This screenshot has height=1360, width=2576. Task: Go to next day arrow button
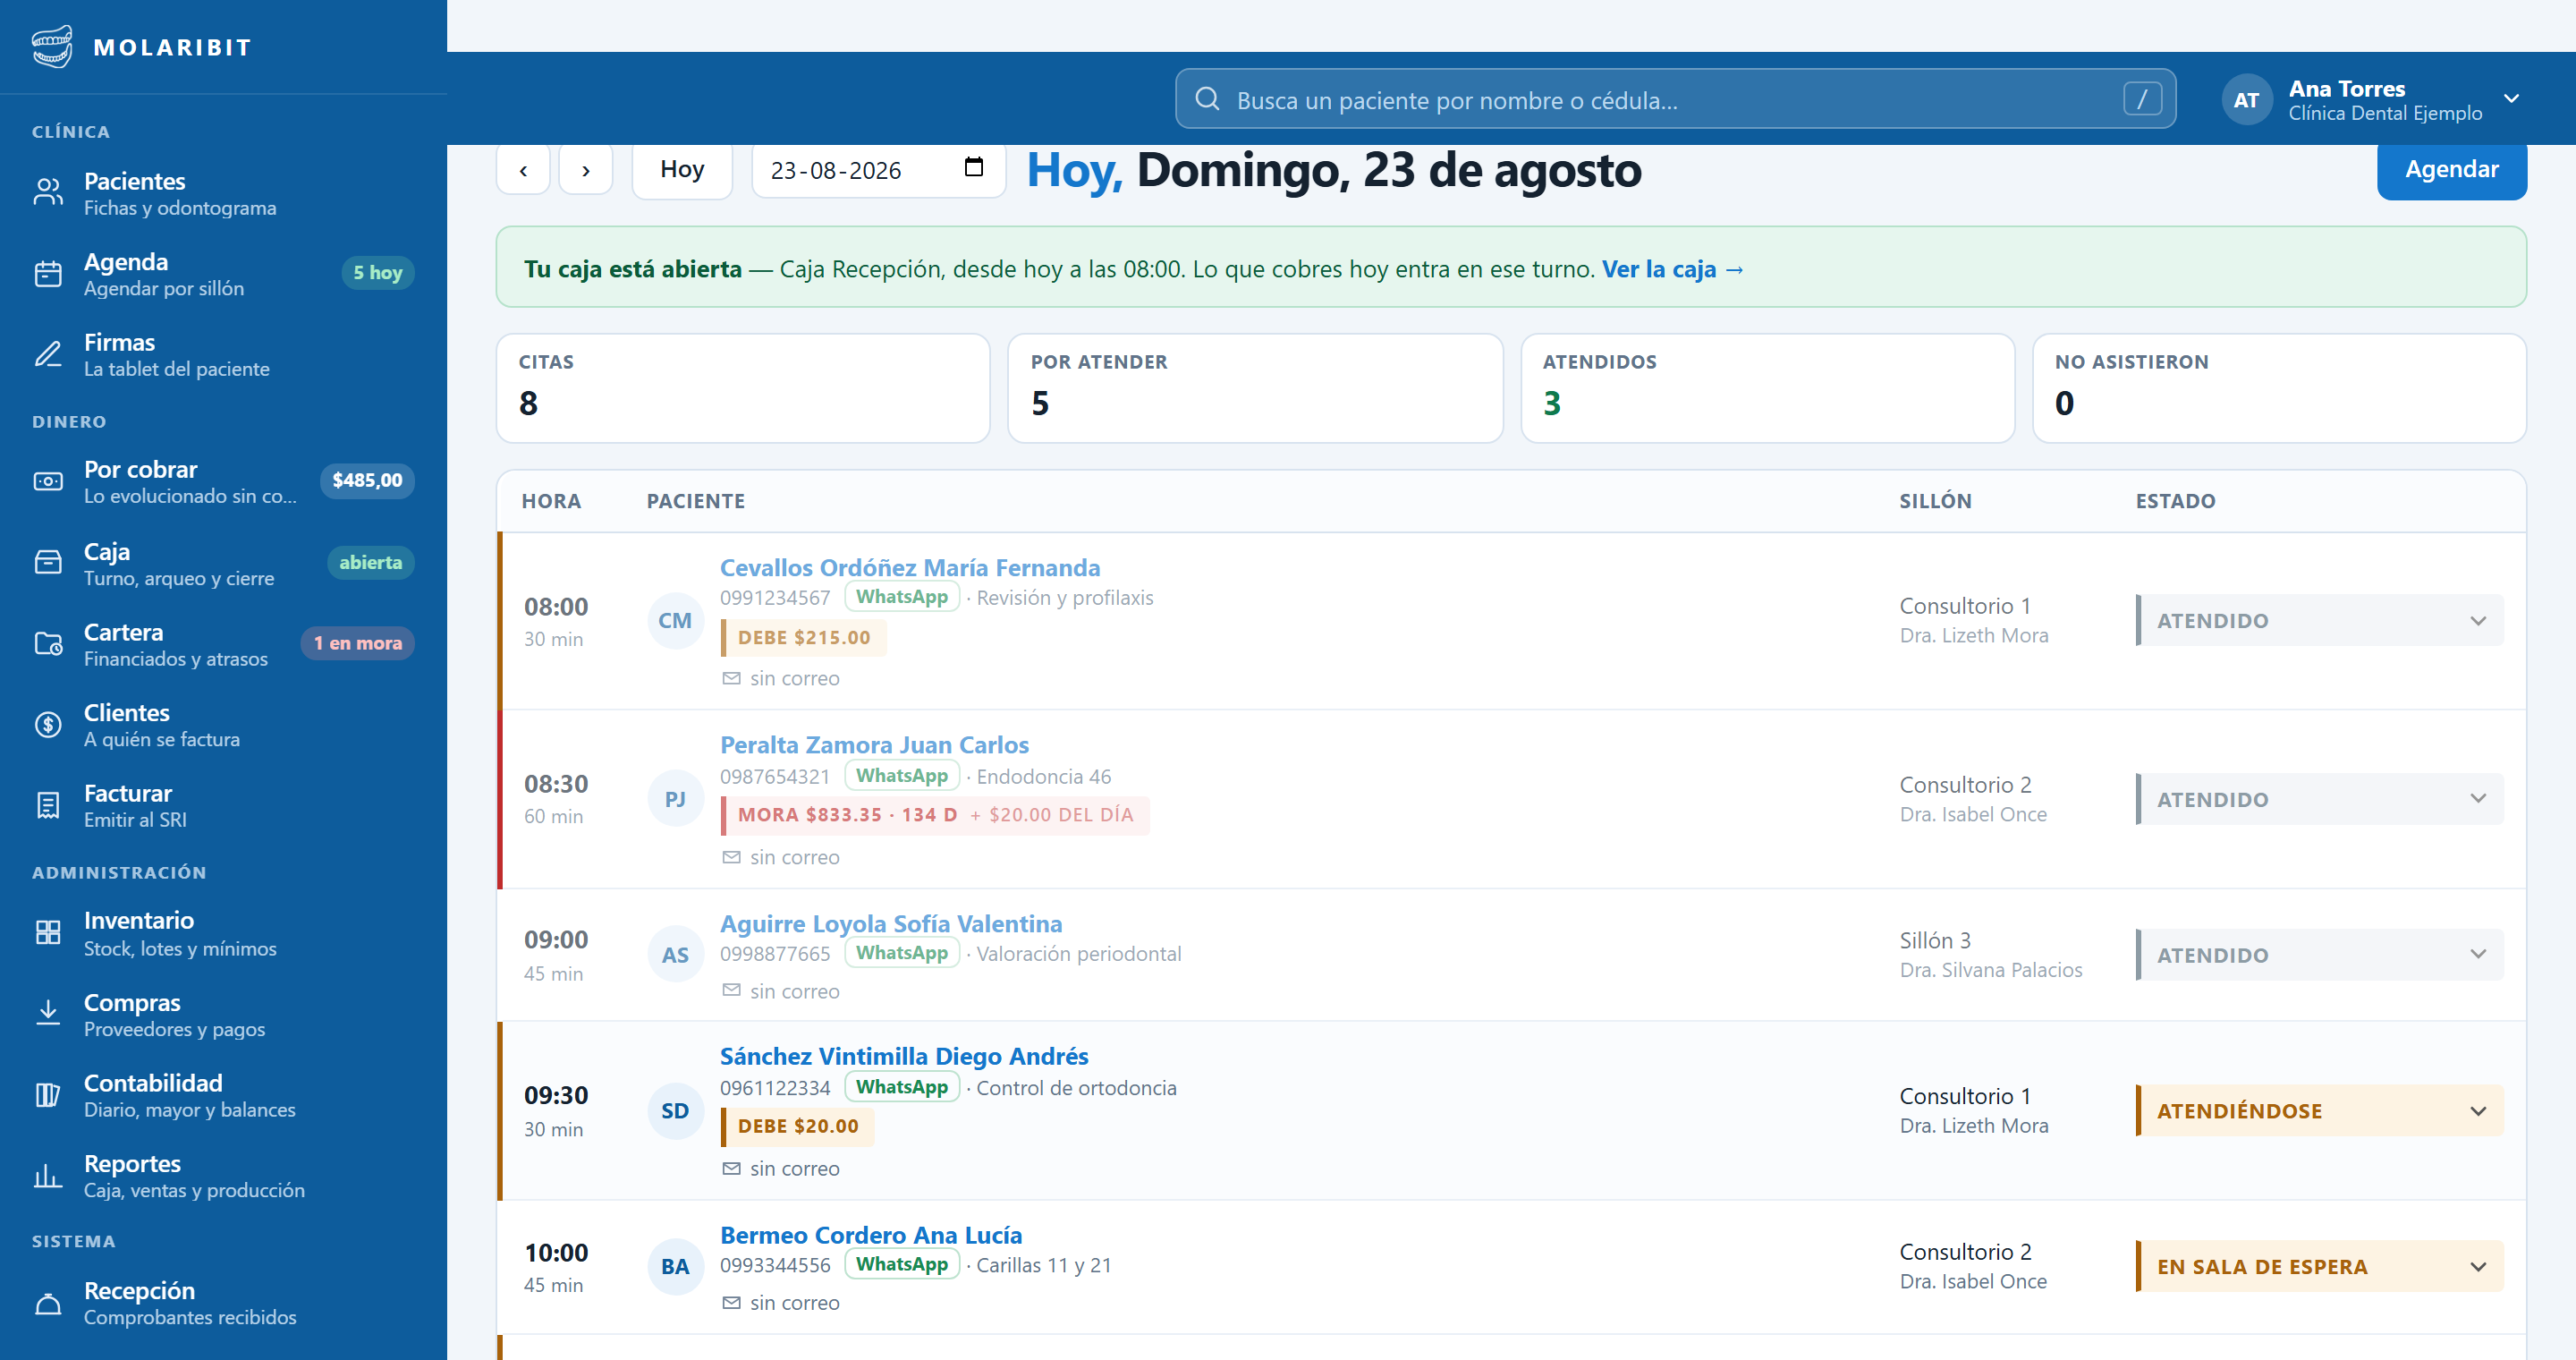click(x=586, y=169)
